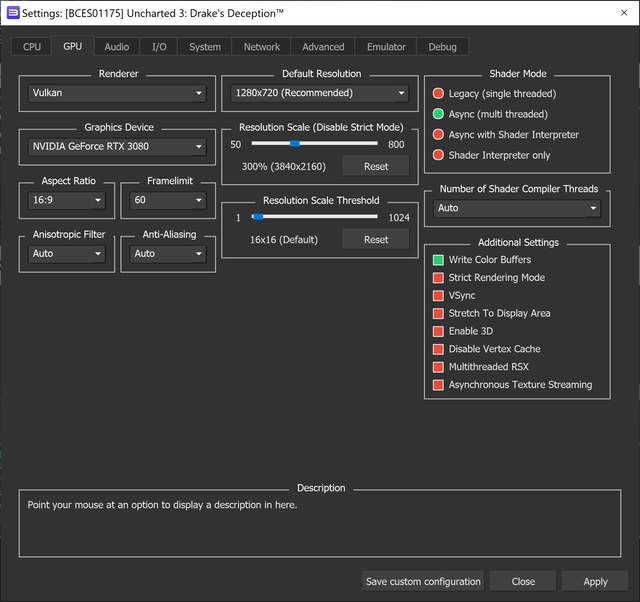
Task: Click the 16x16 (Default) threshold text
Action: [x=284, y=240]
